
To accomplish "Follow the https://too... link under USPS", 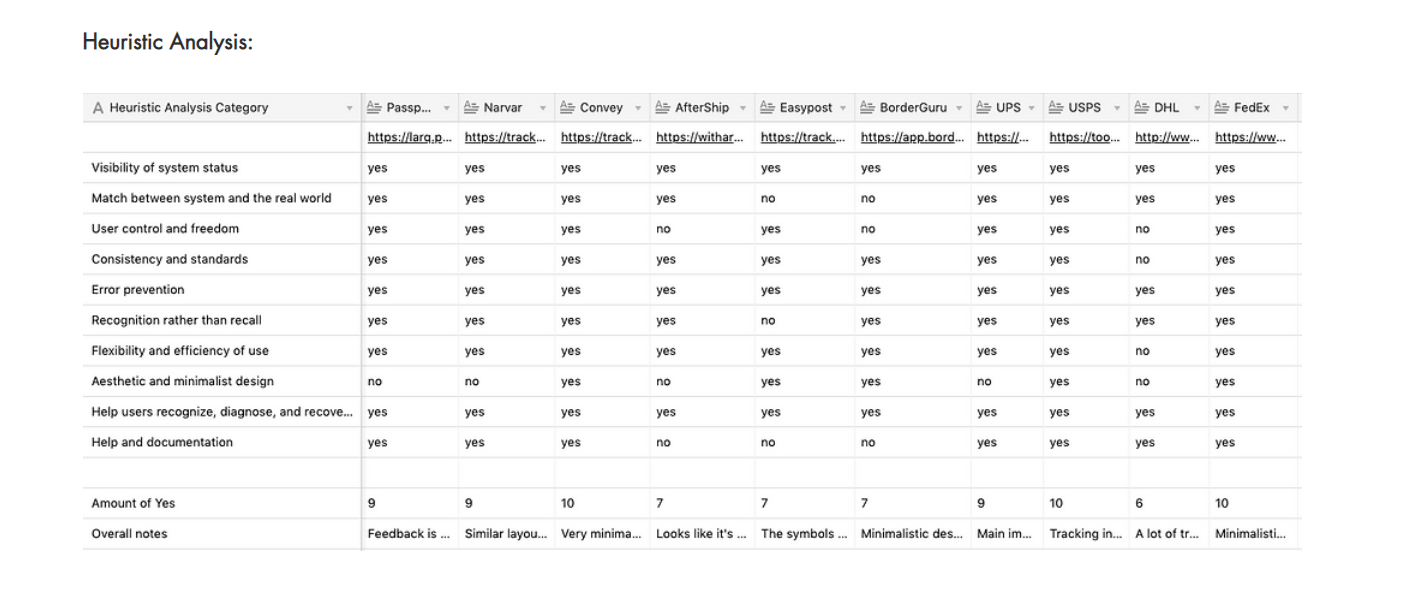I will 1085,138.
